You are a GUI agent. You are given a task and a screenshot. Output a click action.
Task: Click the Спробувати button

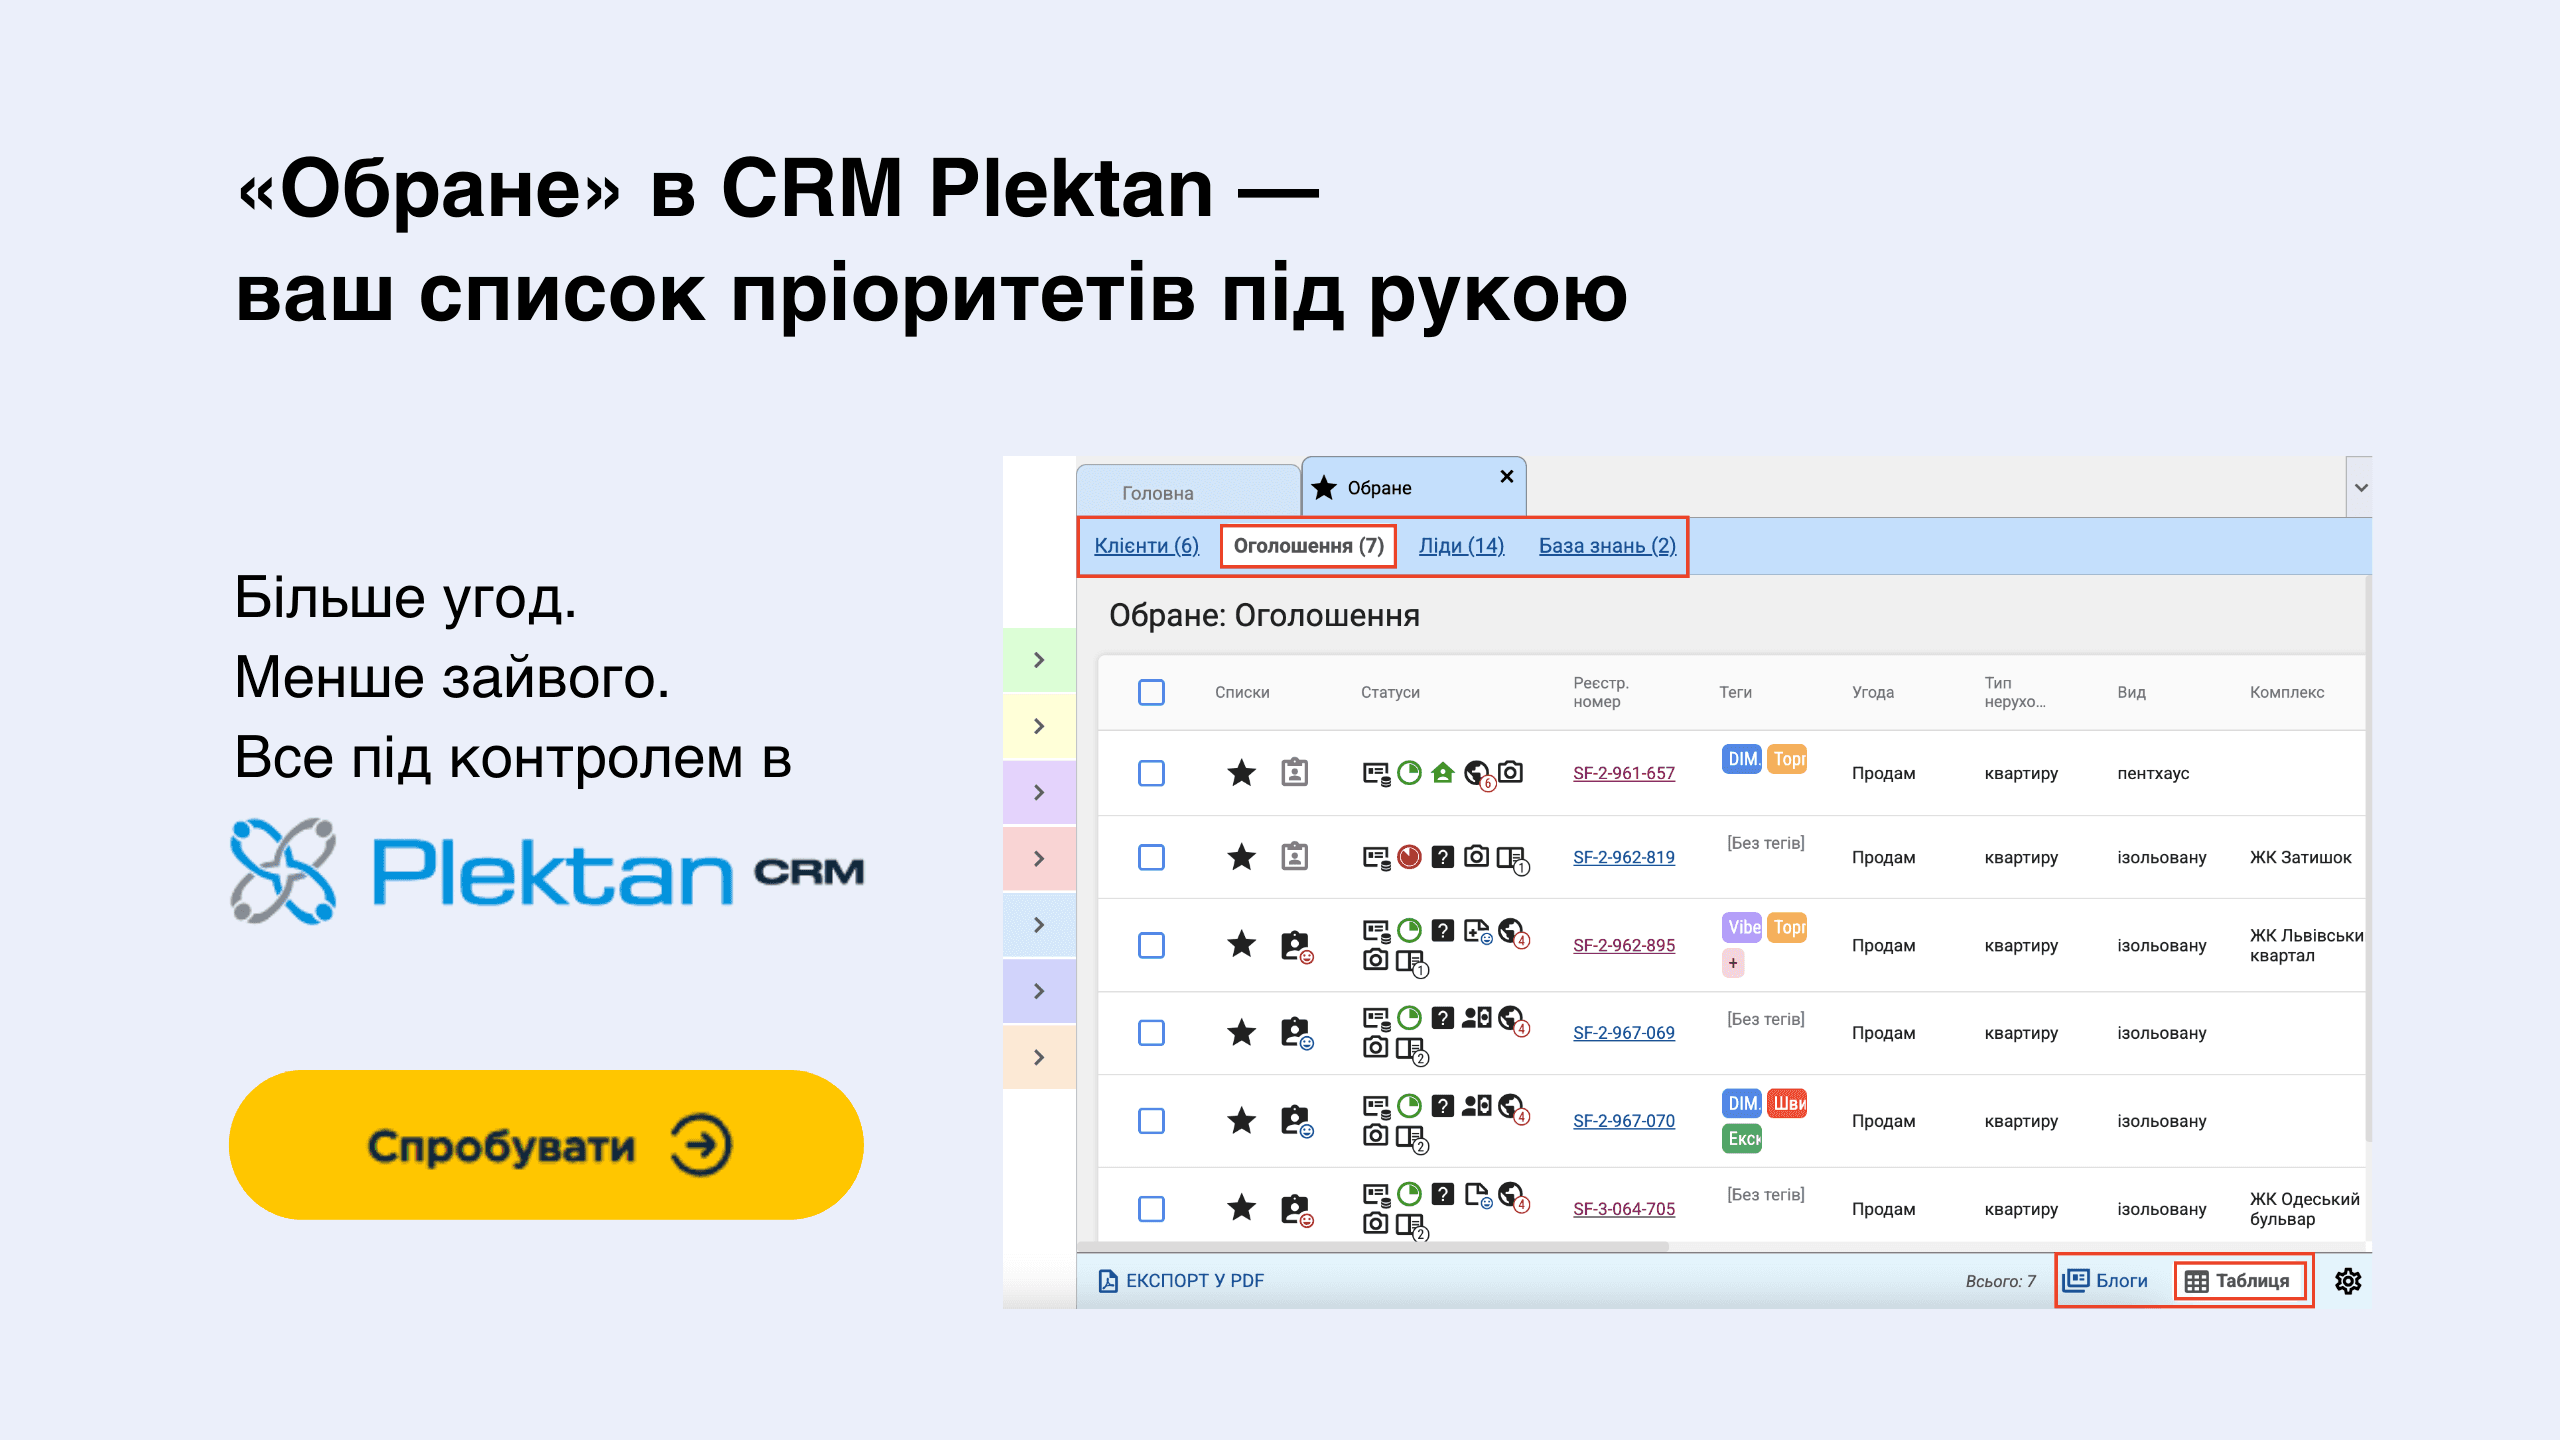coord(546,1145)
